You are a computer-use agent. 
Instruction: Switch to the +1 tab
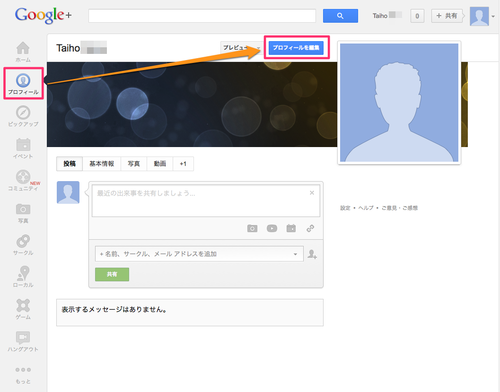pyautogui.click(x=183, y=164)
